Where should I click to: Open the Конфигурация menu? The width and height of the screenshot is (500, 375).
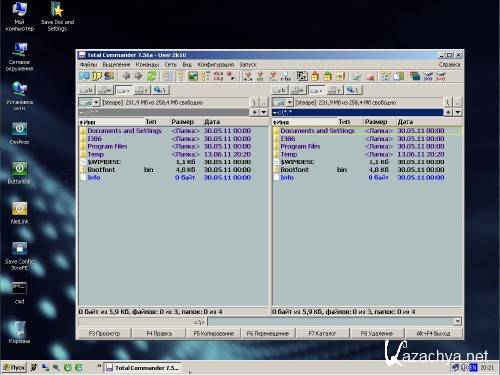(x=216, y=64)
